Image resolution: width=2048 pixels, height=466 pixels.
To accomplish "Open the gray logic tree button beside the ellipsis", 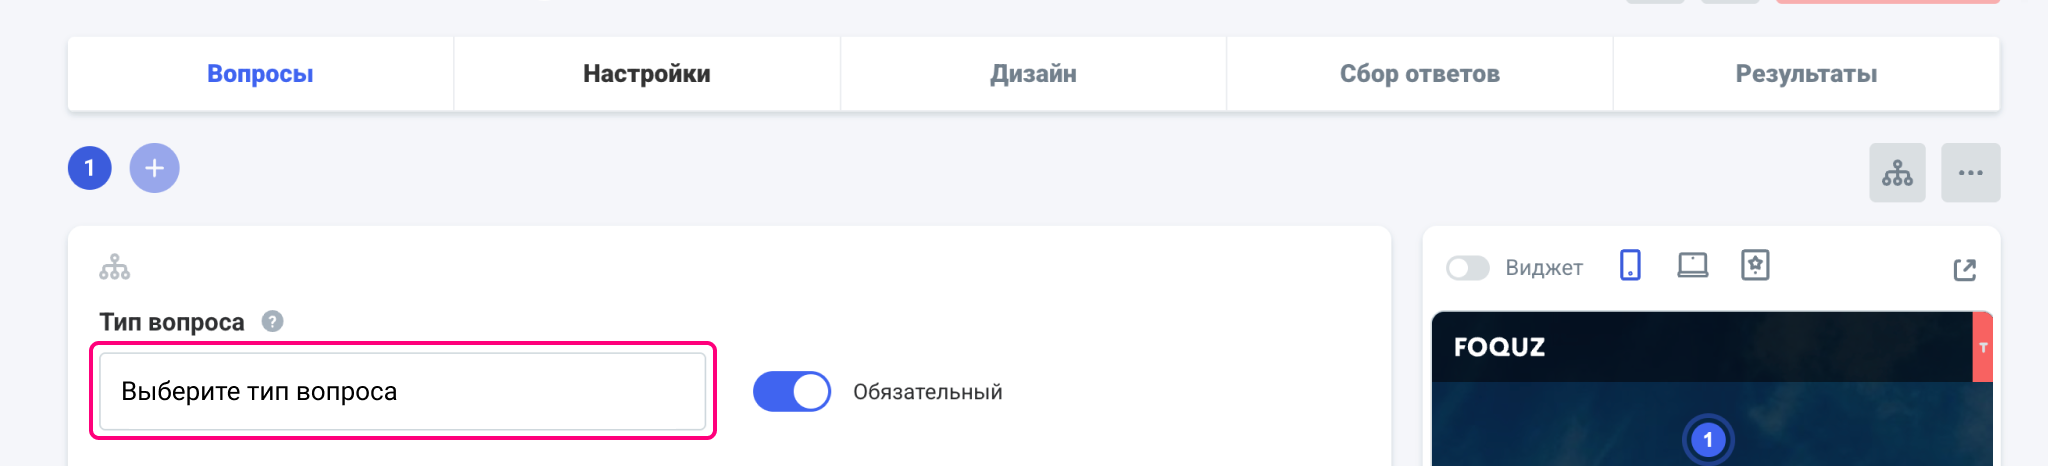I will [1897, 173].
